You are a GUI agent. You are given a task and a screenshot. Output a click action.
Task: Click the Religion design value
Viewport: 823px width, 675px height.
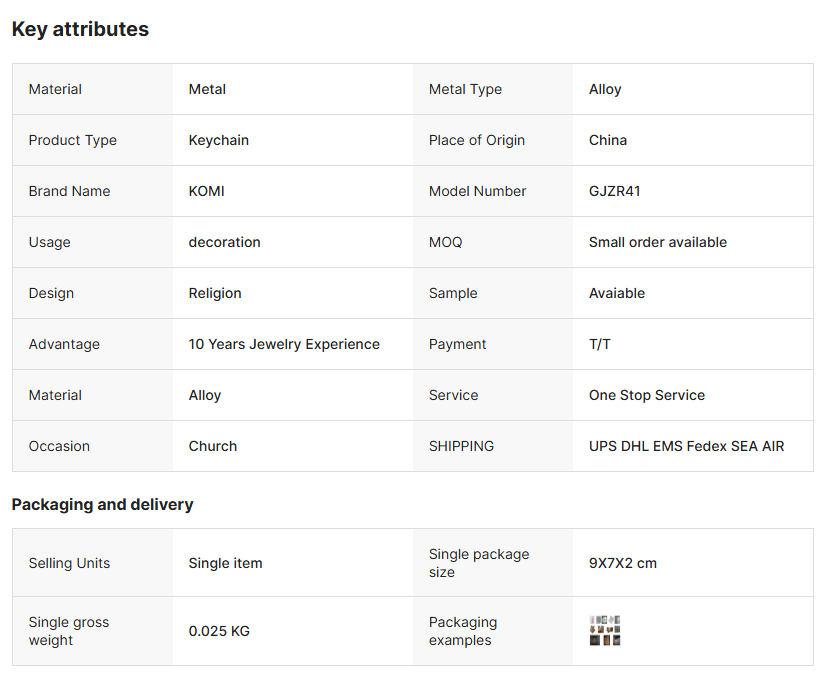(215, 293)
